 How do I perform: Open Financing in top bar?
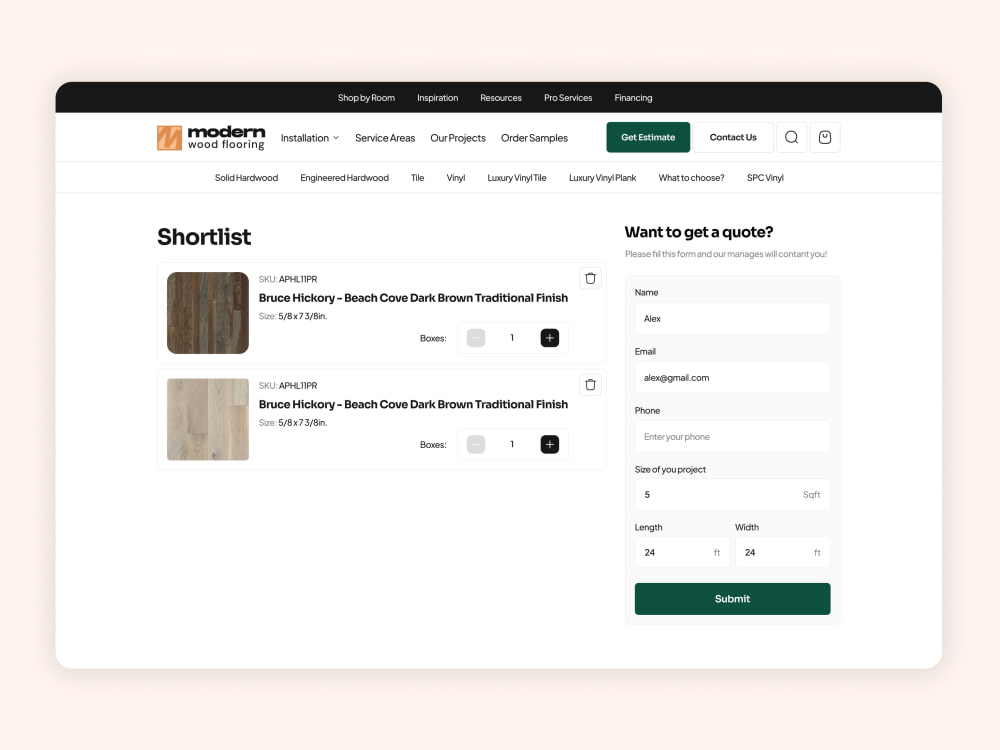(x=633, y=98)
